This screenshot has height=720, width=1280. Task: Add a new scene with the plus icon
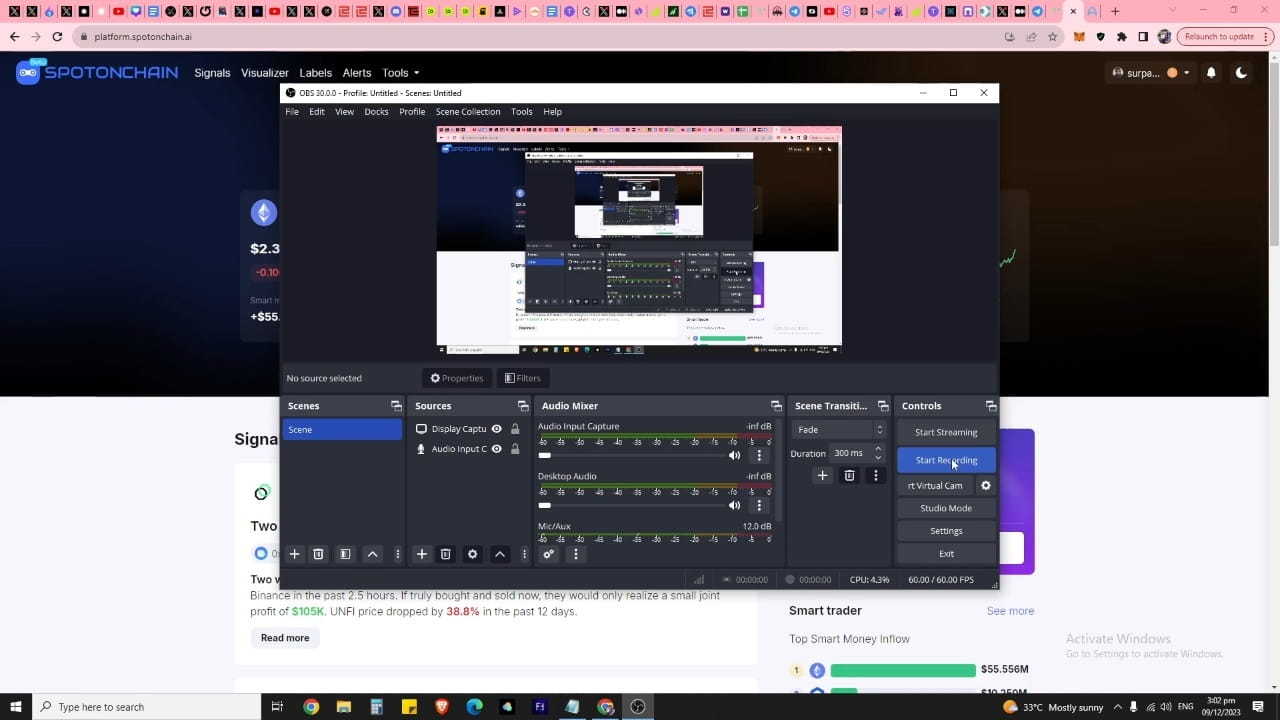[x=294, y=554]
